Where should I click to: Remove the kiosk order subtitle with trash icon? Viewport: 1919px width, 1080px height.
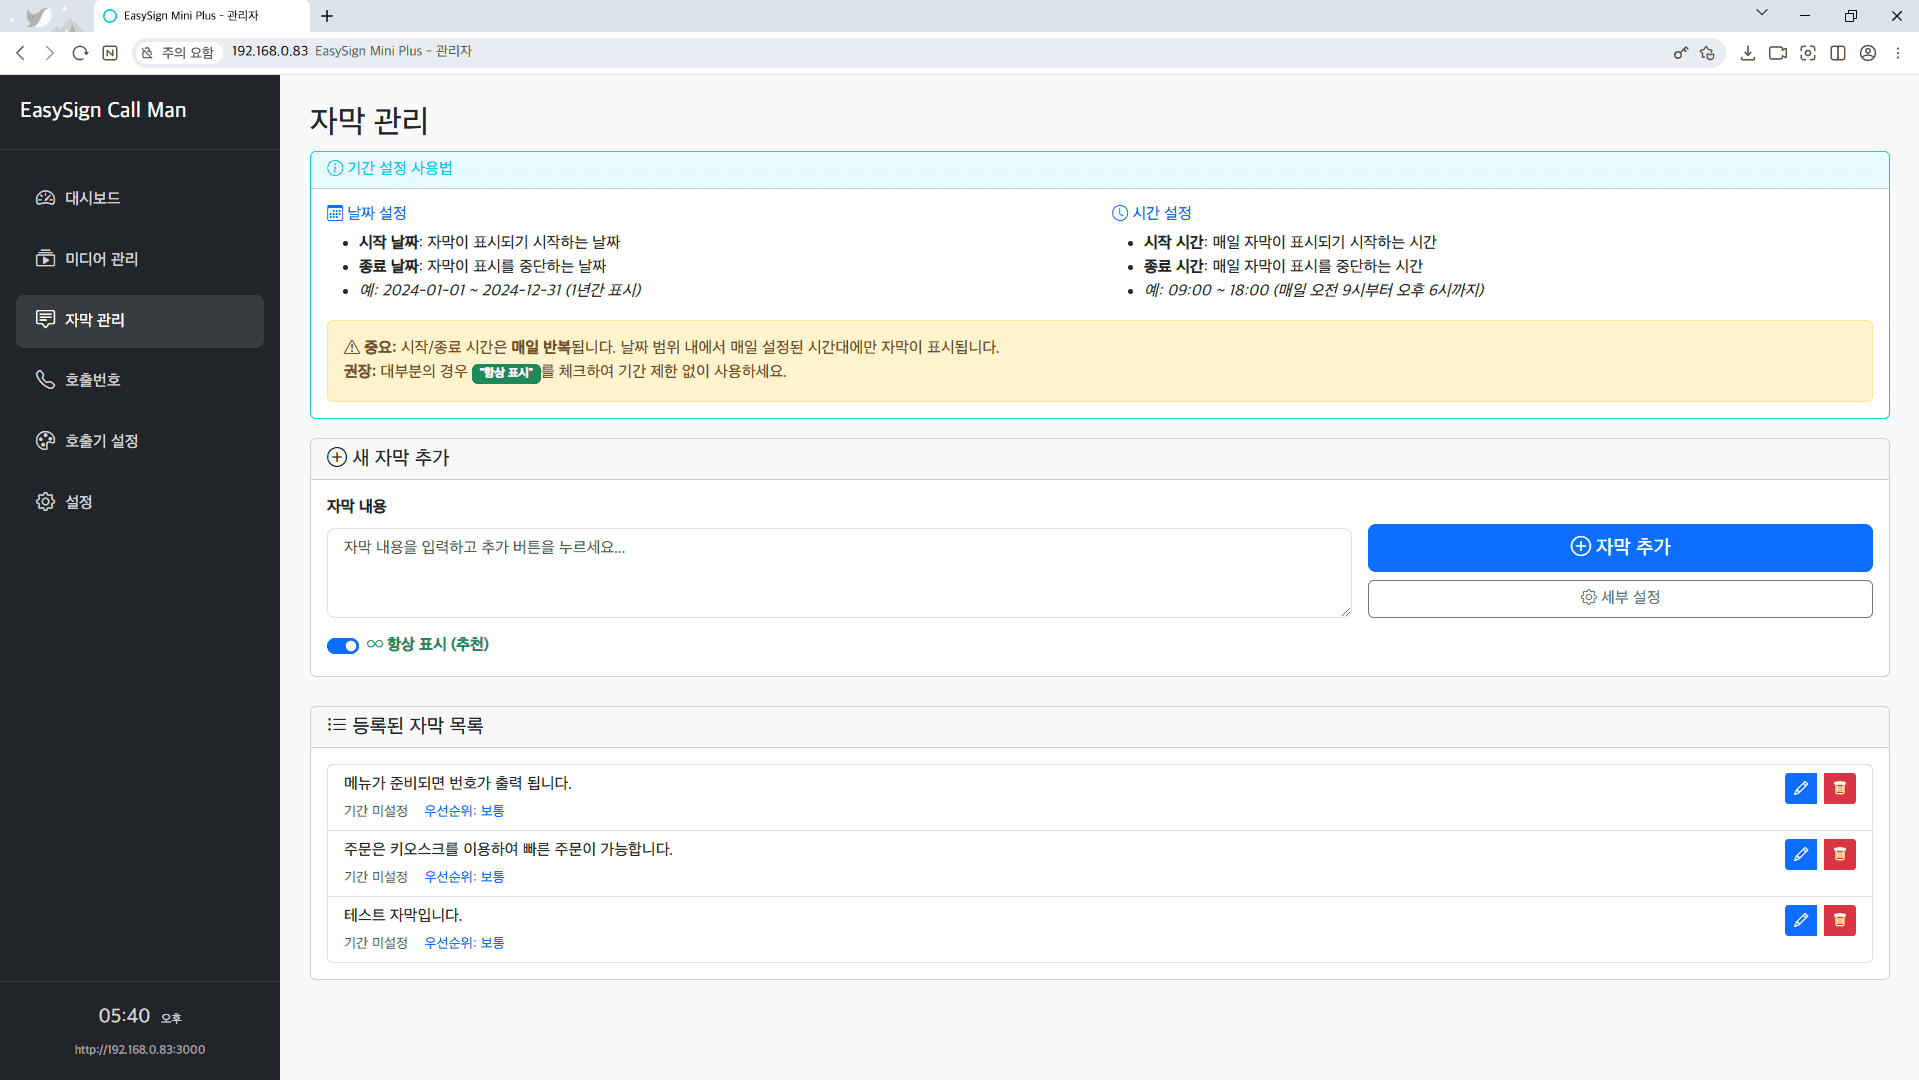(1839, 854)
